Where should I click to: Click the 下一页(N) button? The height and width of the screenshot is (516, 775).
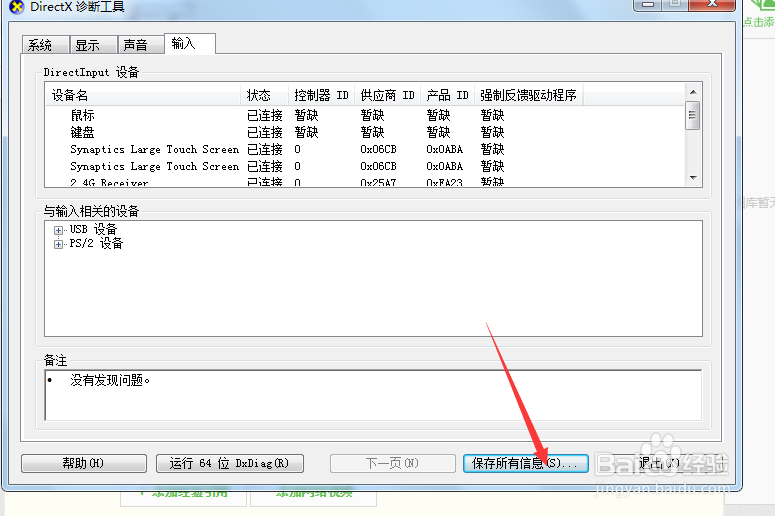pos(392,463)
